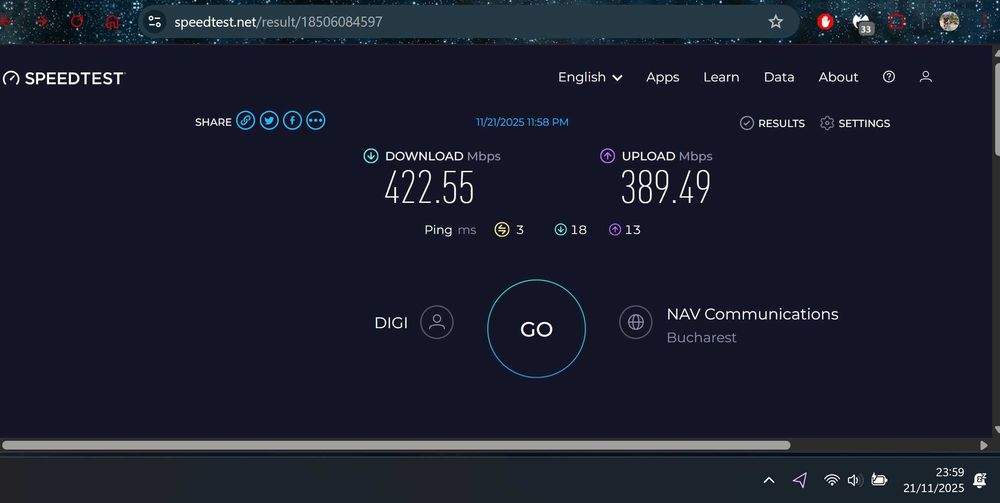Click the Ping ms label

click(x=450, y=230)
